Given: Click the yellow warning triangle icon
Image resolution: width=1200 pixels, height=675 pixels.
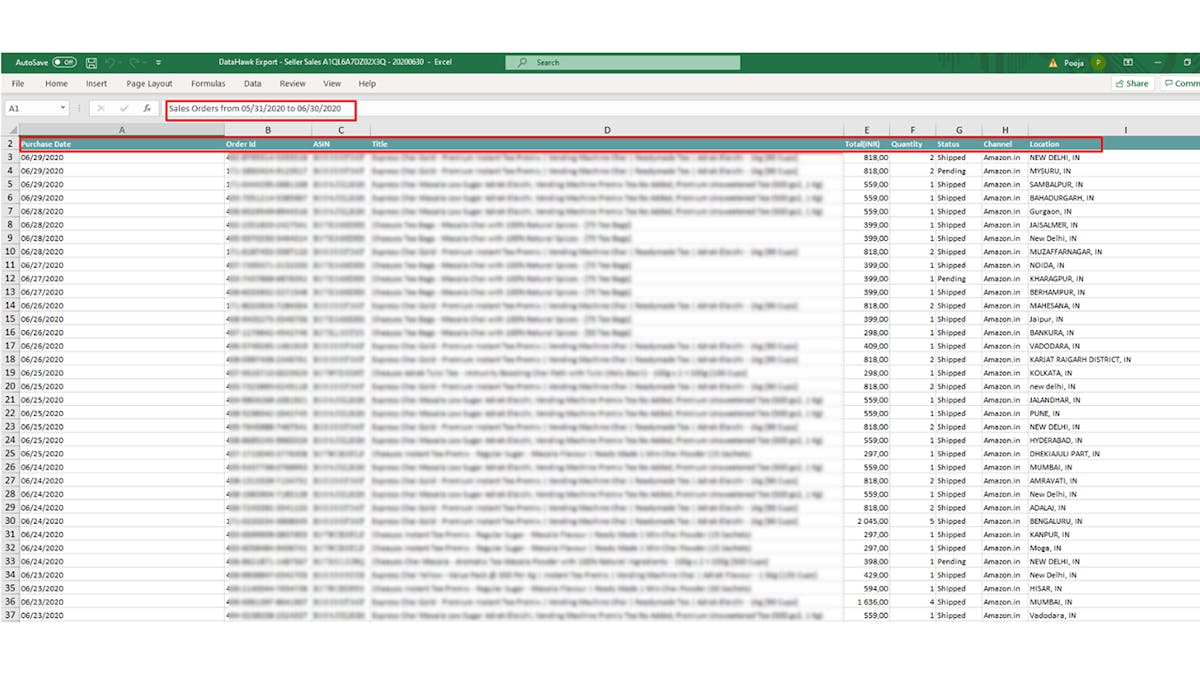Looking at the screenshot, I should (x=1053, y=62).
